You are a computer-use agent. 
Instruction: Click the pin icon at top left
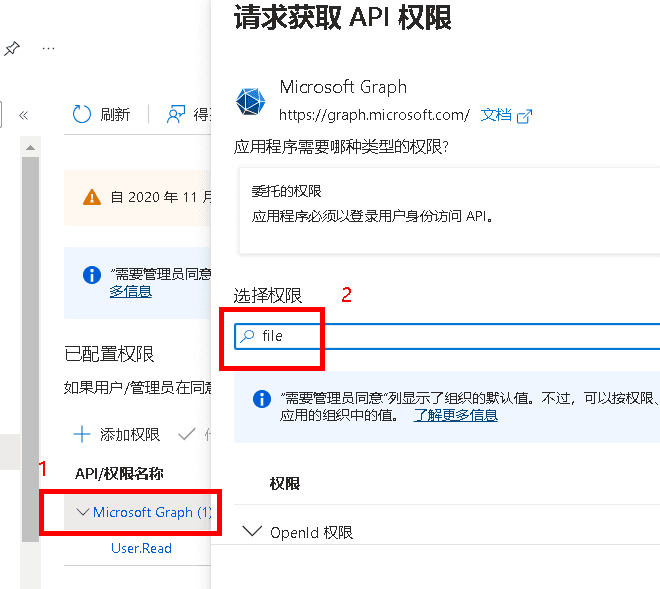(12, 49)
